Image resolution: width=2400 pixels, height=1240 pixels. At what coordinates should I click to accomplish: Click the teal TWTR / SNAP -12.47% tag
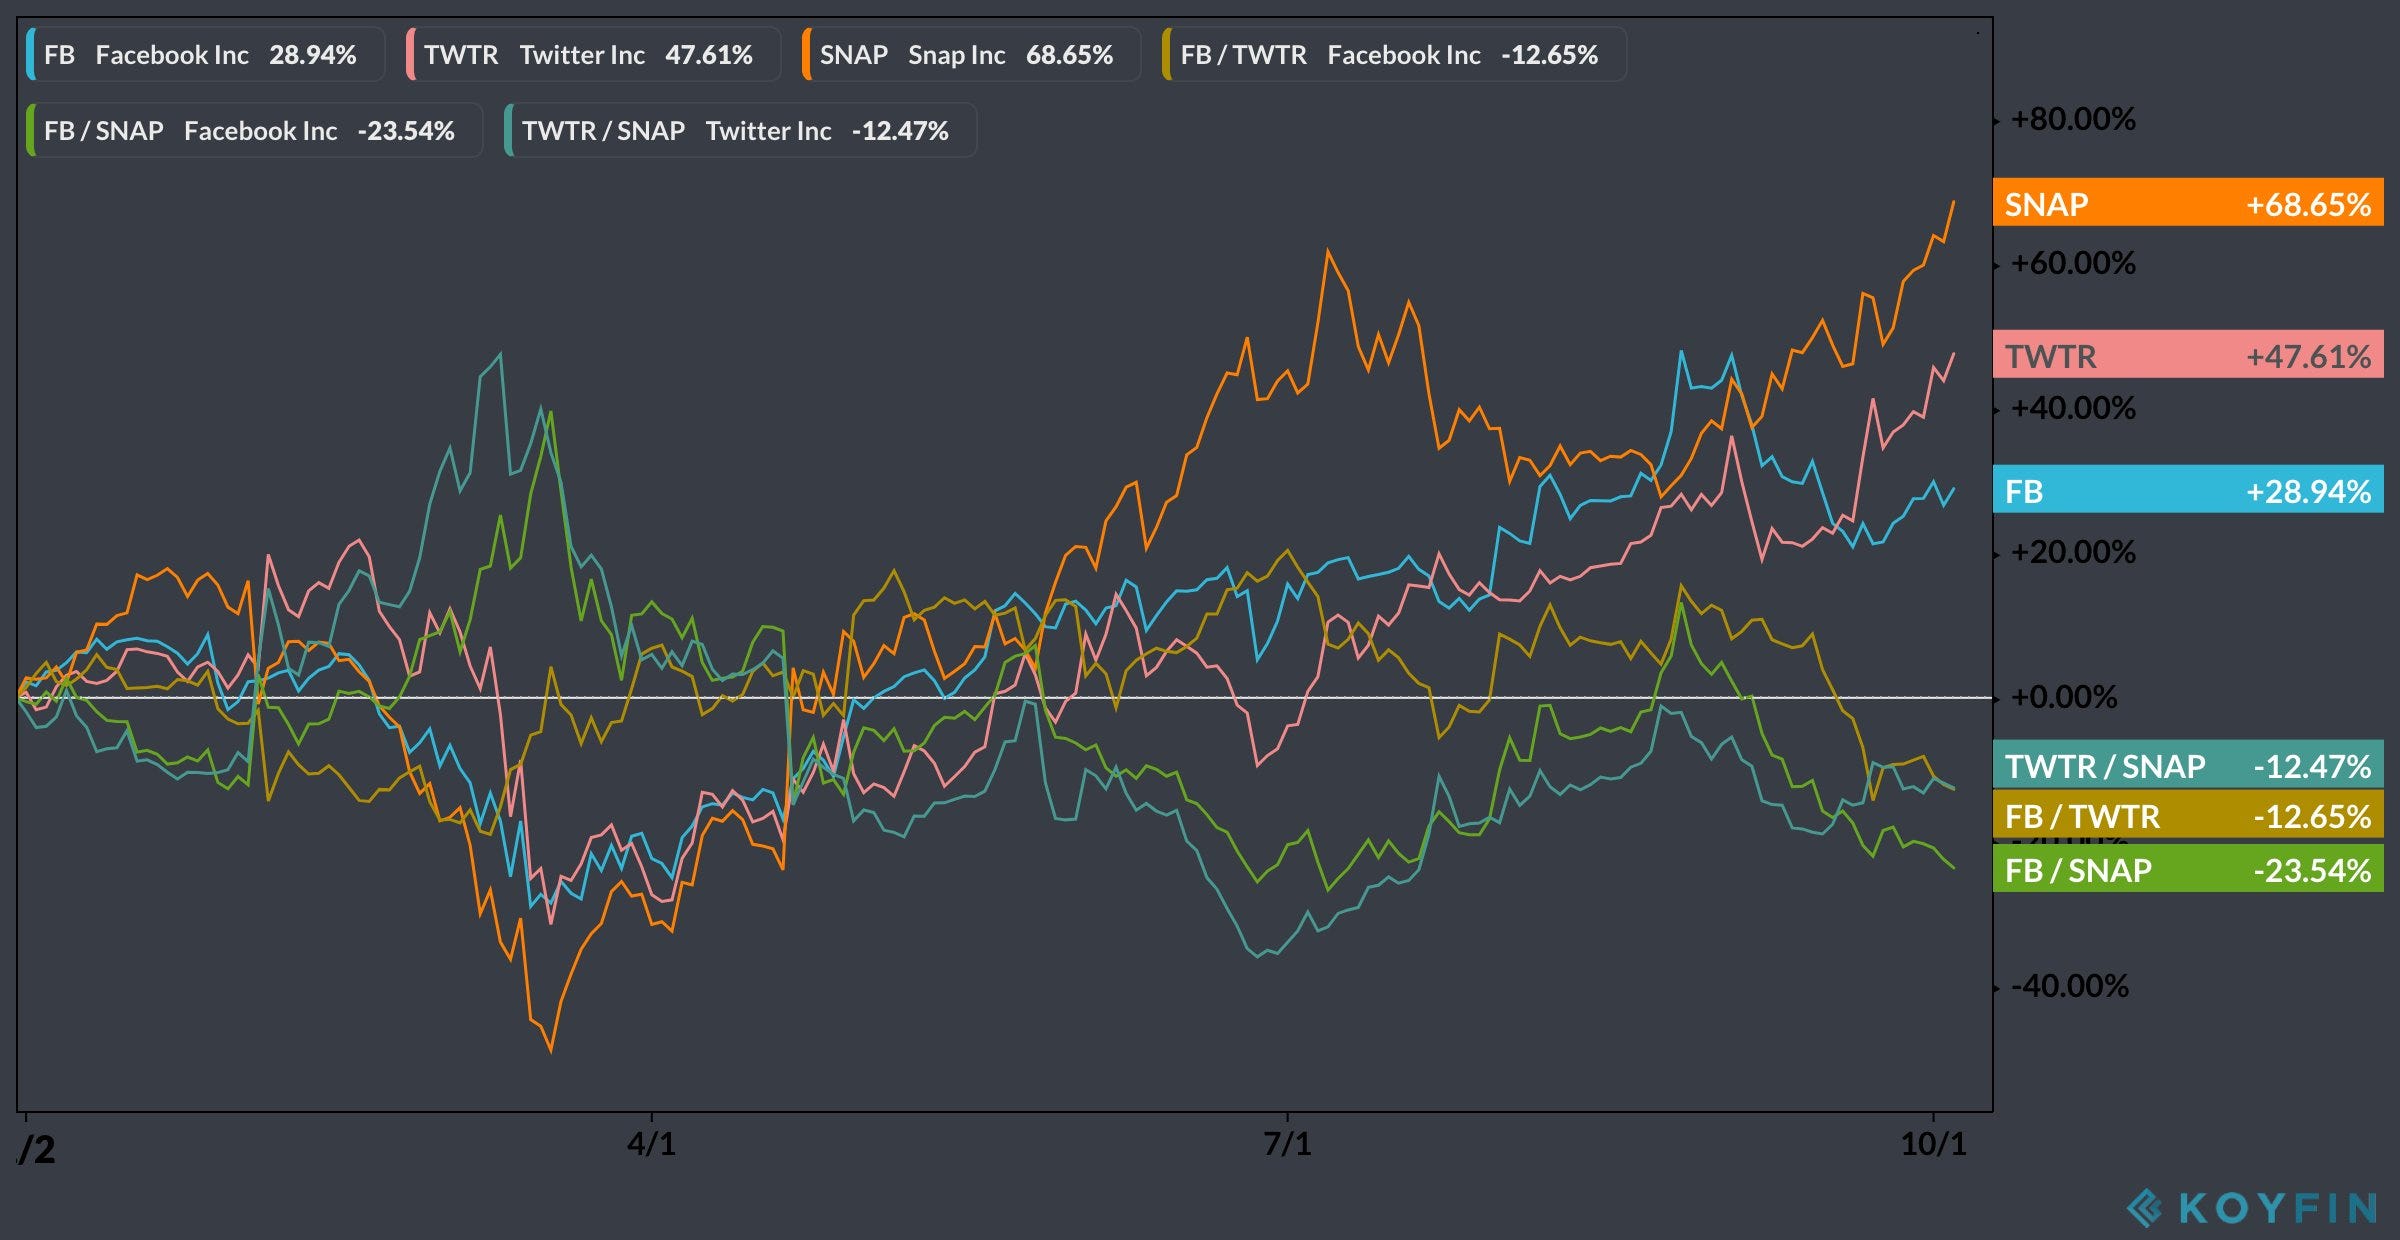pos(2187,766)
